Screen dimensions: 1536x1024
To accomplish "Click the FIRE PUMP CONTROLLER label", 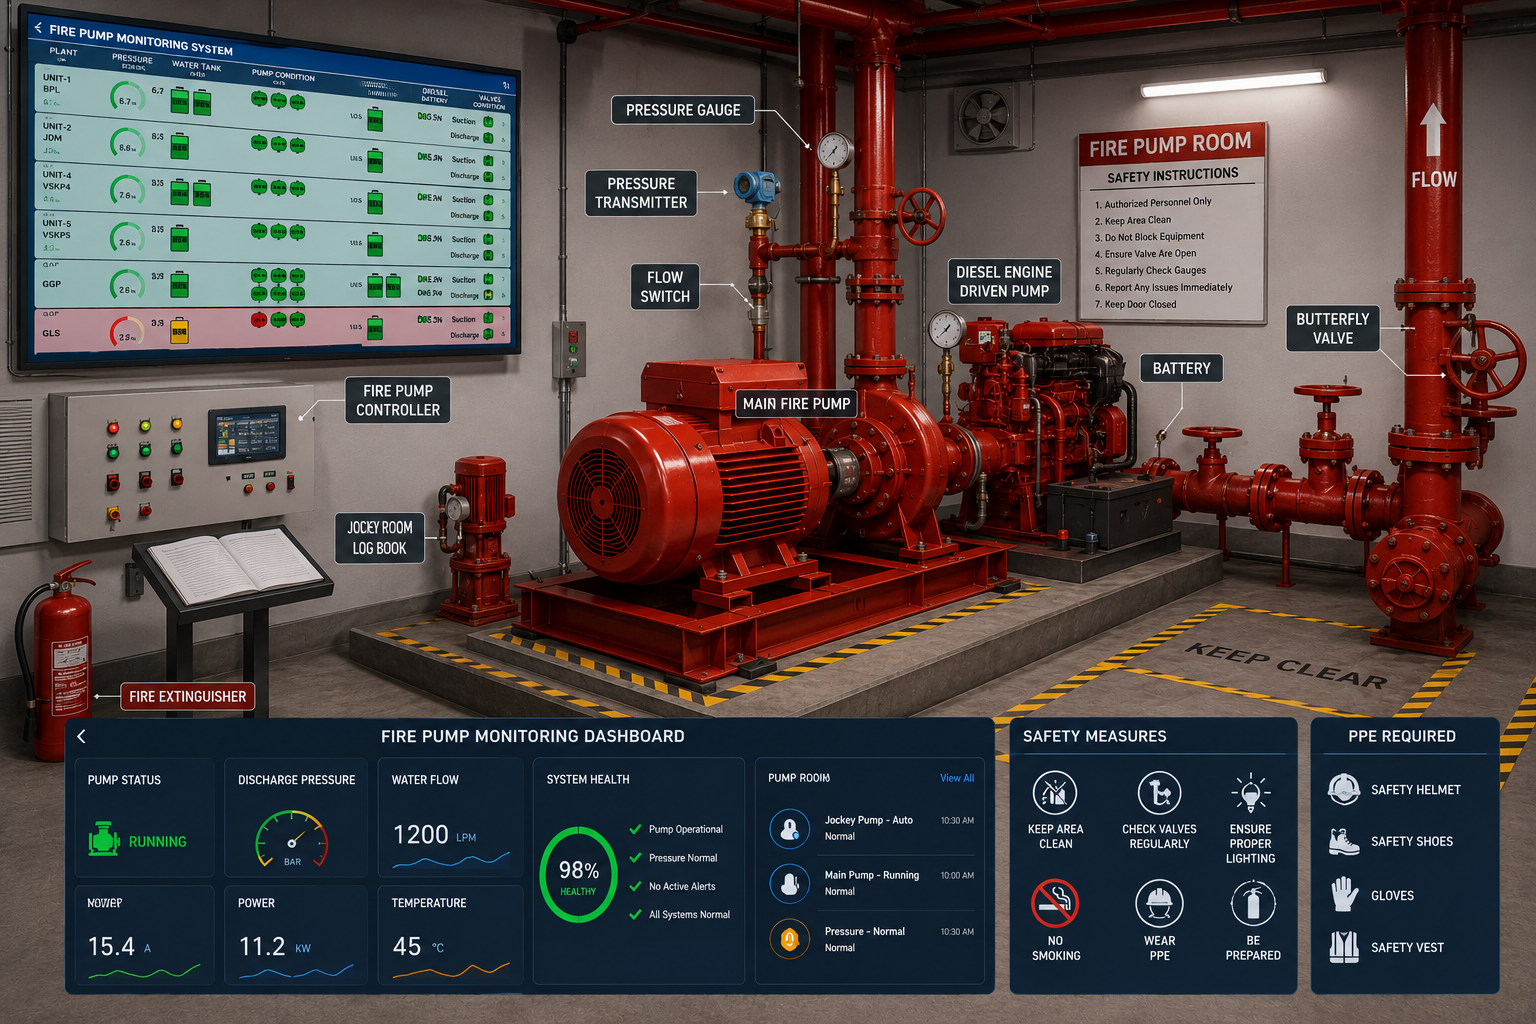I will coord(398,400).
